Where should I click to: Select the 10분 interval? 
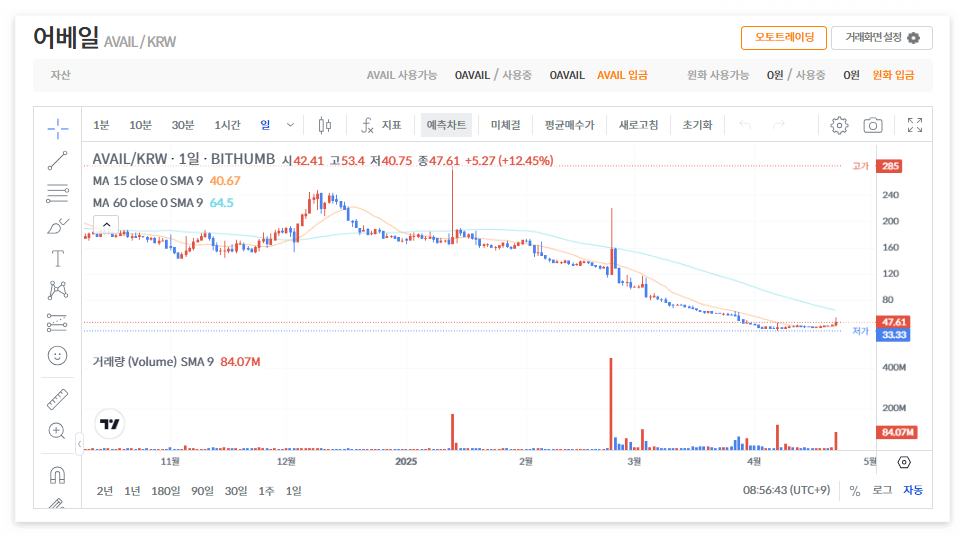point(140,125)
